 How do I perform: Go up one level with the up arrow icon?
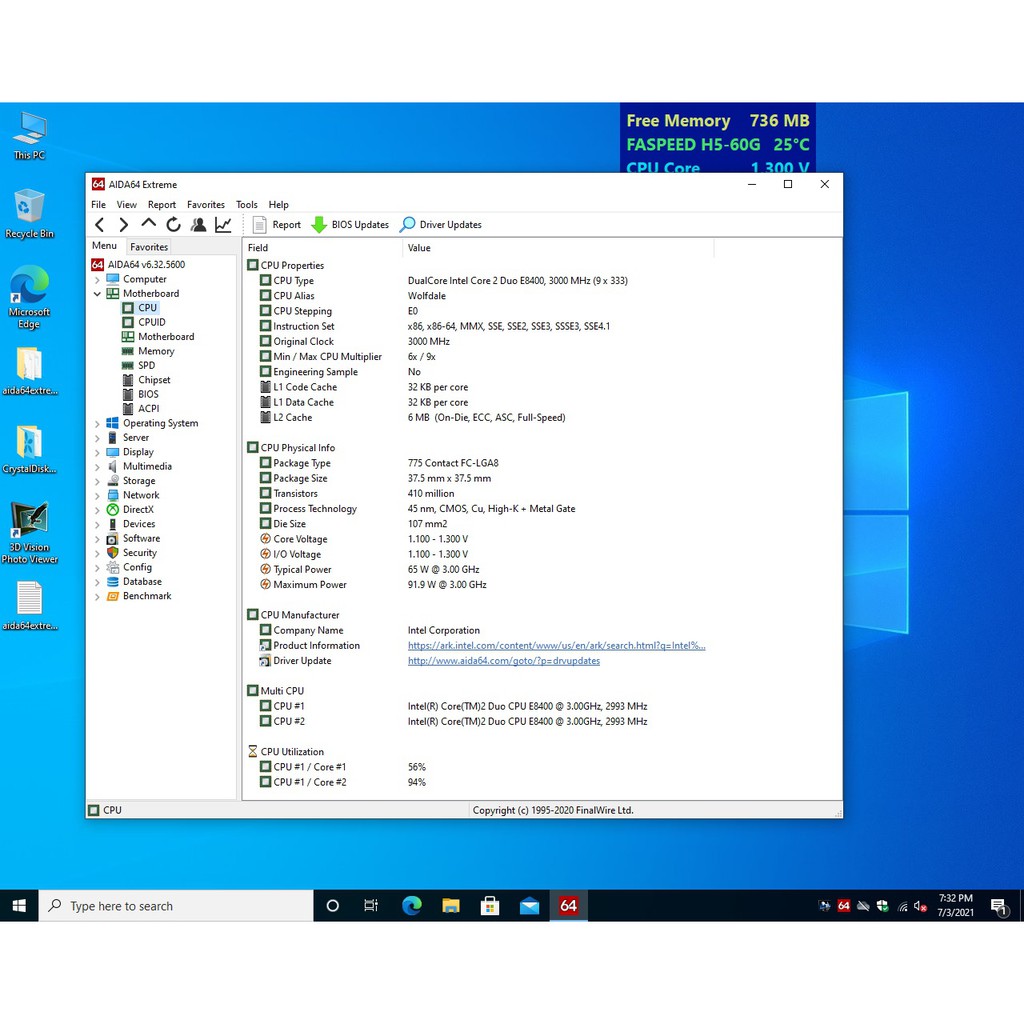tap(148, 224)
